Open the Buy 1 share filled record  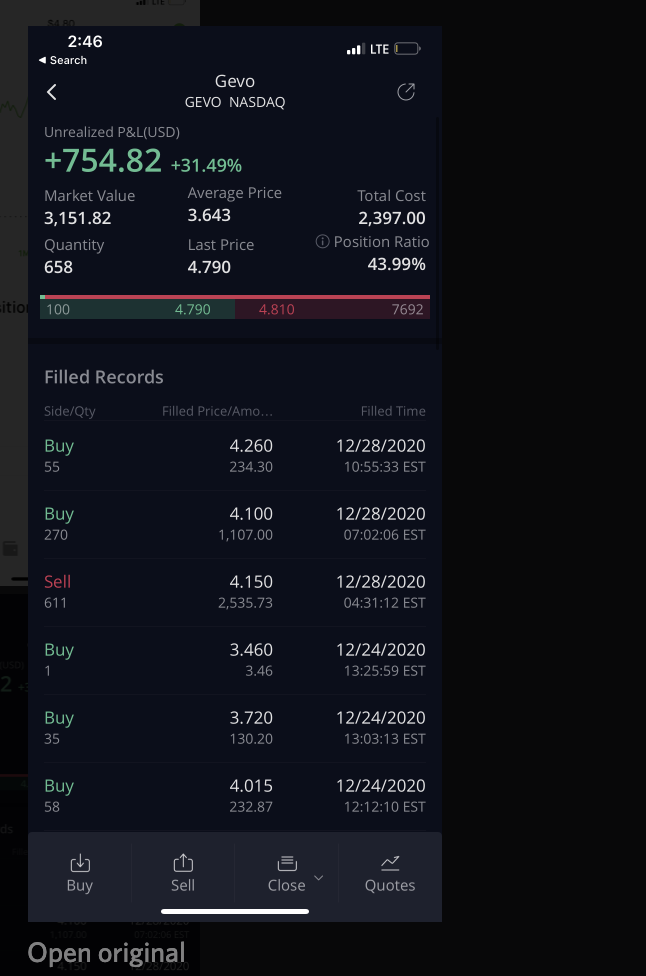pyautogui.click(x=235, y=660)
